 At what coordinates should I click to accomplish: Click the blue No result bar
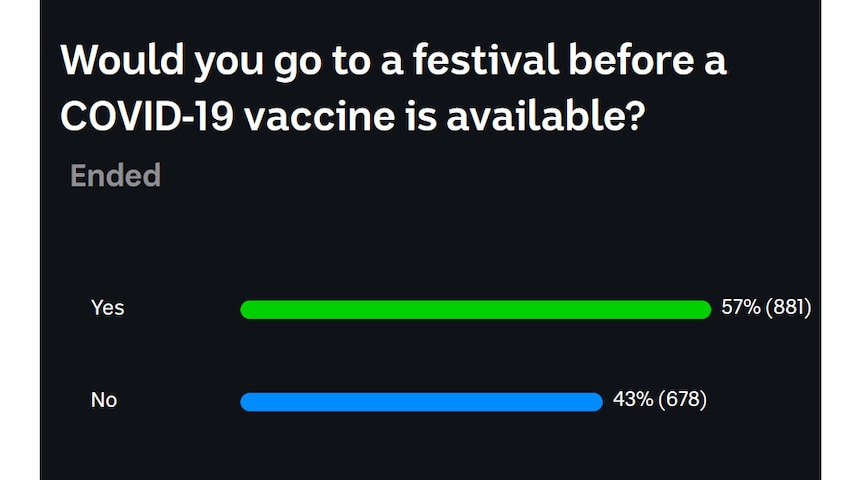[422, 402]
